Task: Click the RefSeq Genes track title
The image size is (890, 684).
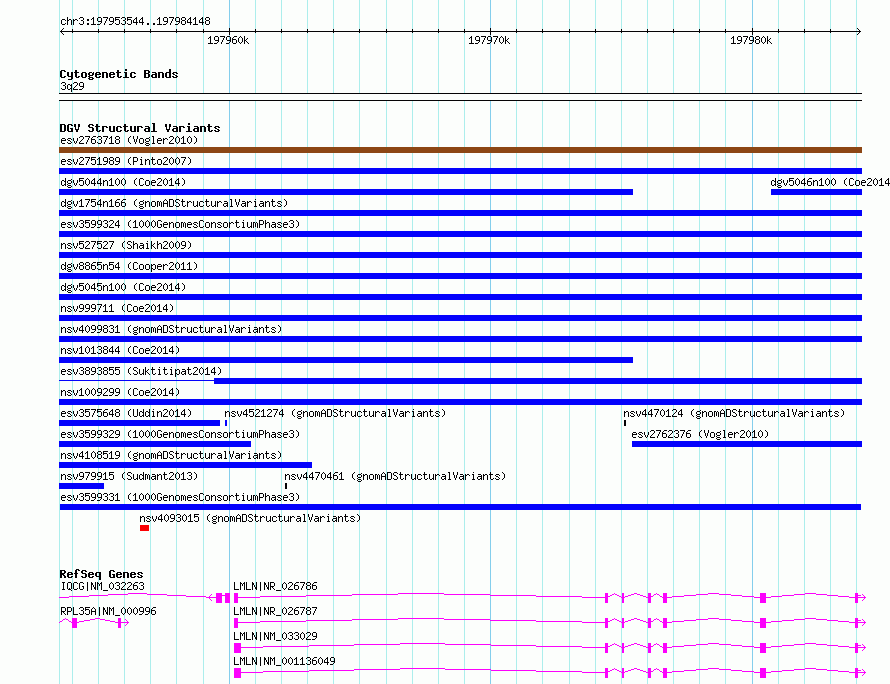Action: point(101,574)
